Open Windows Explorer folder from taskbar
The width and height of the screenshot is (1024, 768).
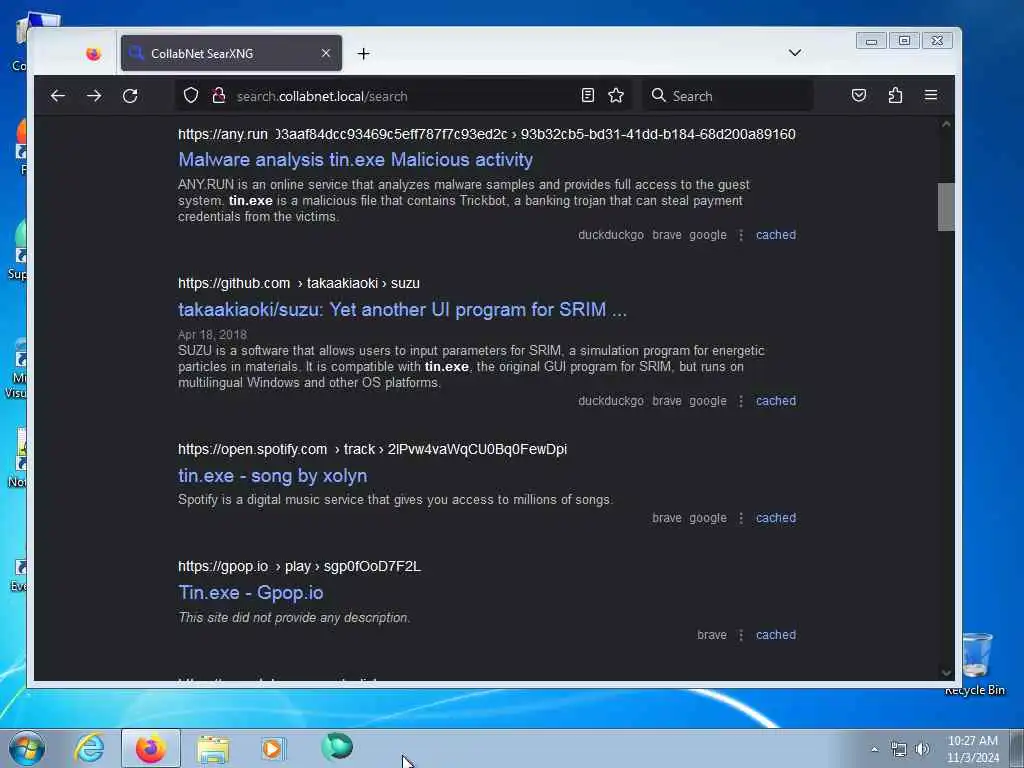point(214,748)
